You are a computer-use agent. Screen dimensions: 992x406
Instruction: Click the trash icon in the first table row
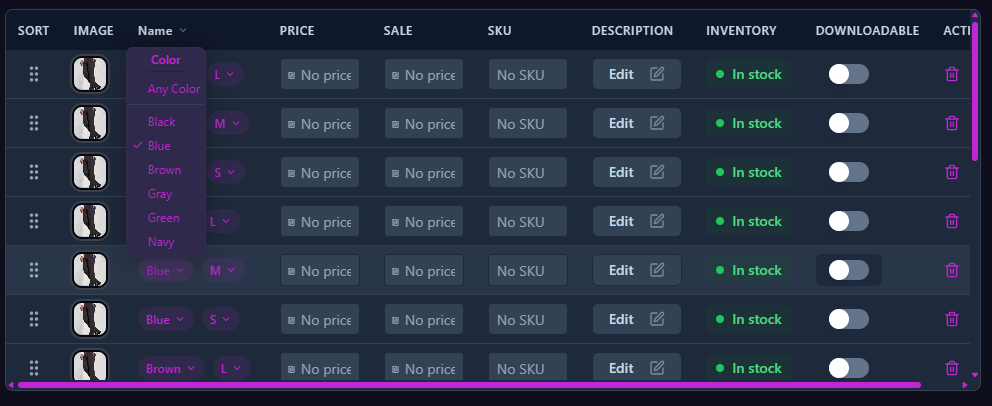[x=952, y=74]
